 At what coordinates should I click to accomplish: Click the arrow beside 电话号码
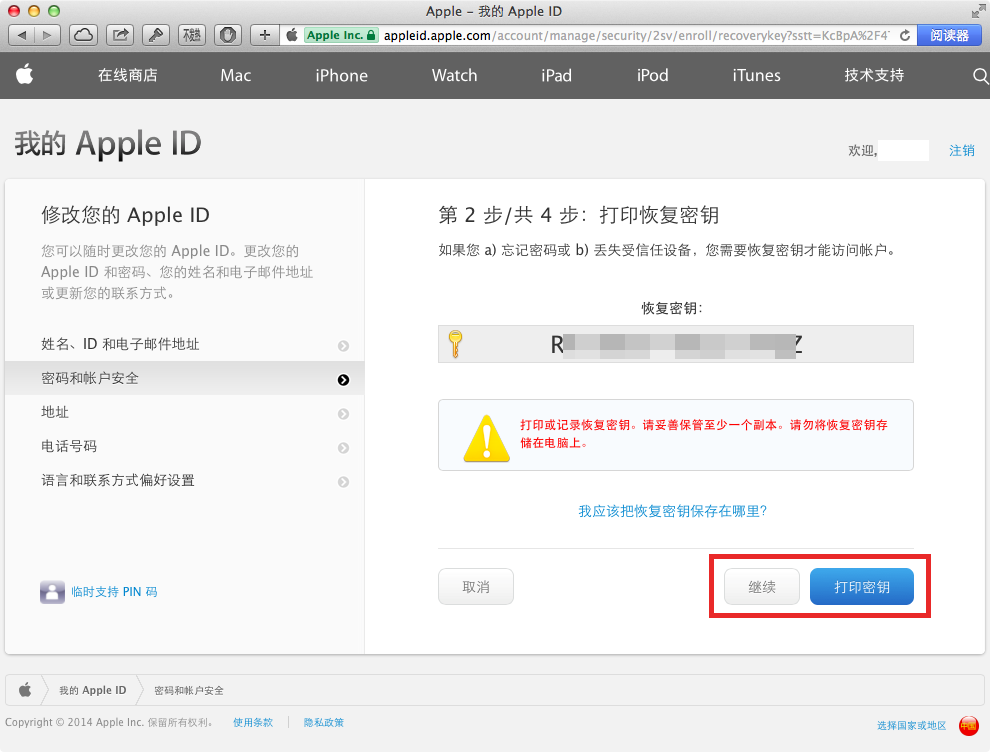(x=343, y=448)
